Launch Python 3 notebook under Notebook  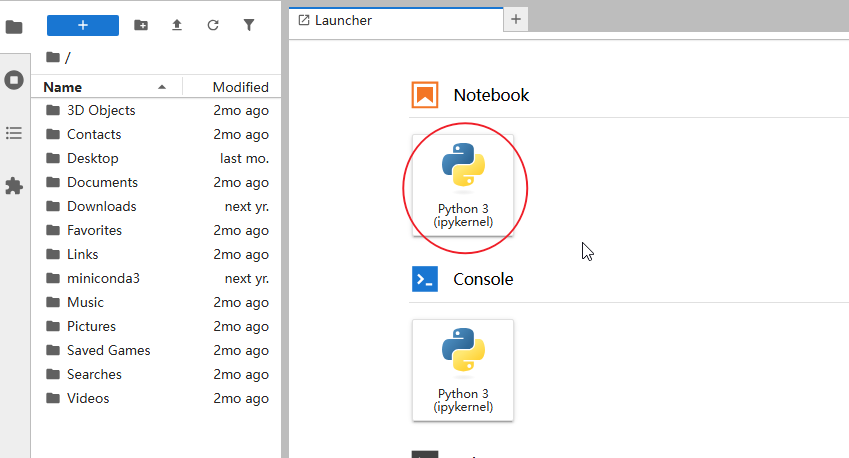click(x=463, y=185)
